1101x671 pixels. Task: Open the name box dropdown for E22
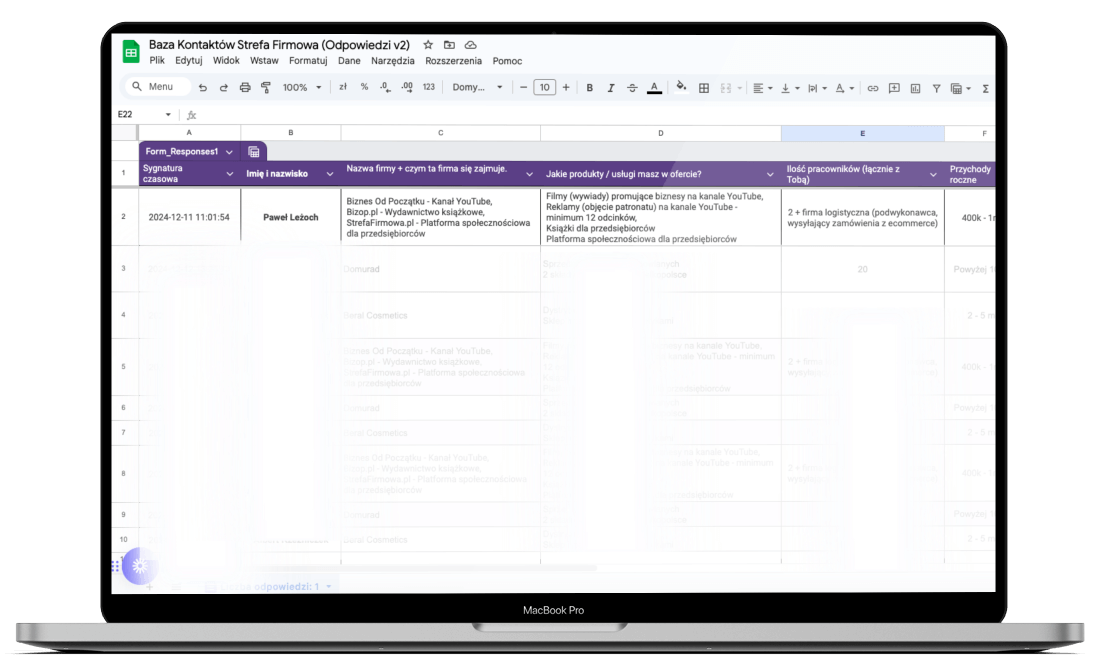click(x=168, y=114)
